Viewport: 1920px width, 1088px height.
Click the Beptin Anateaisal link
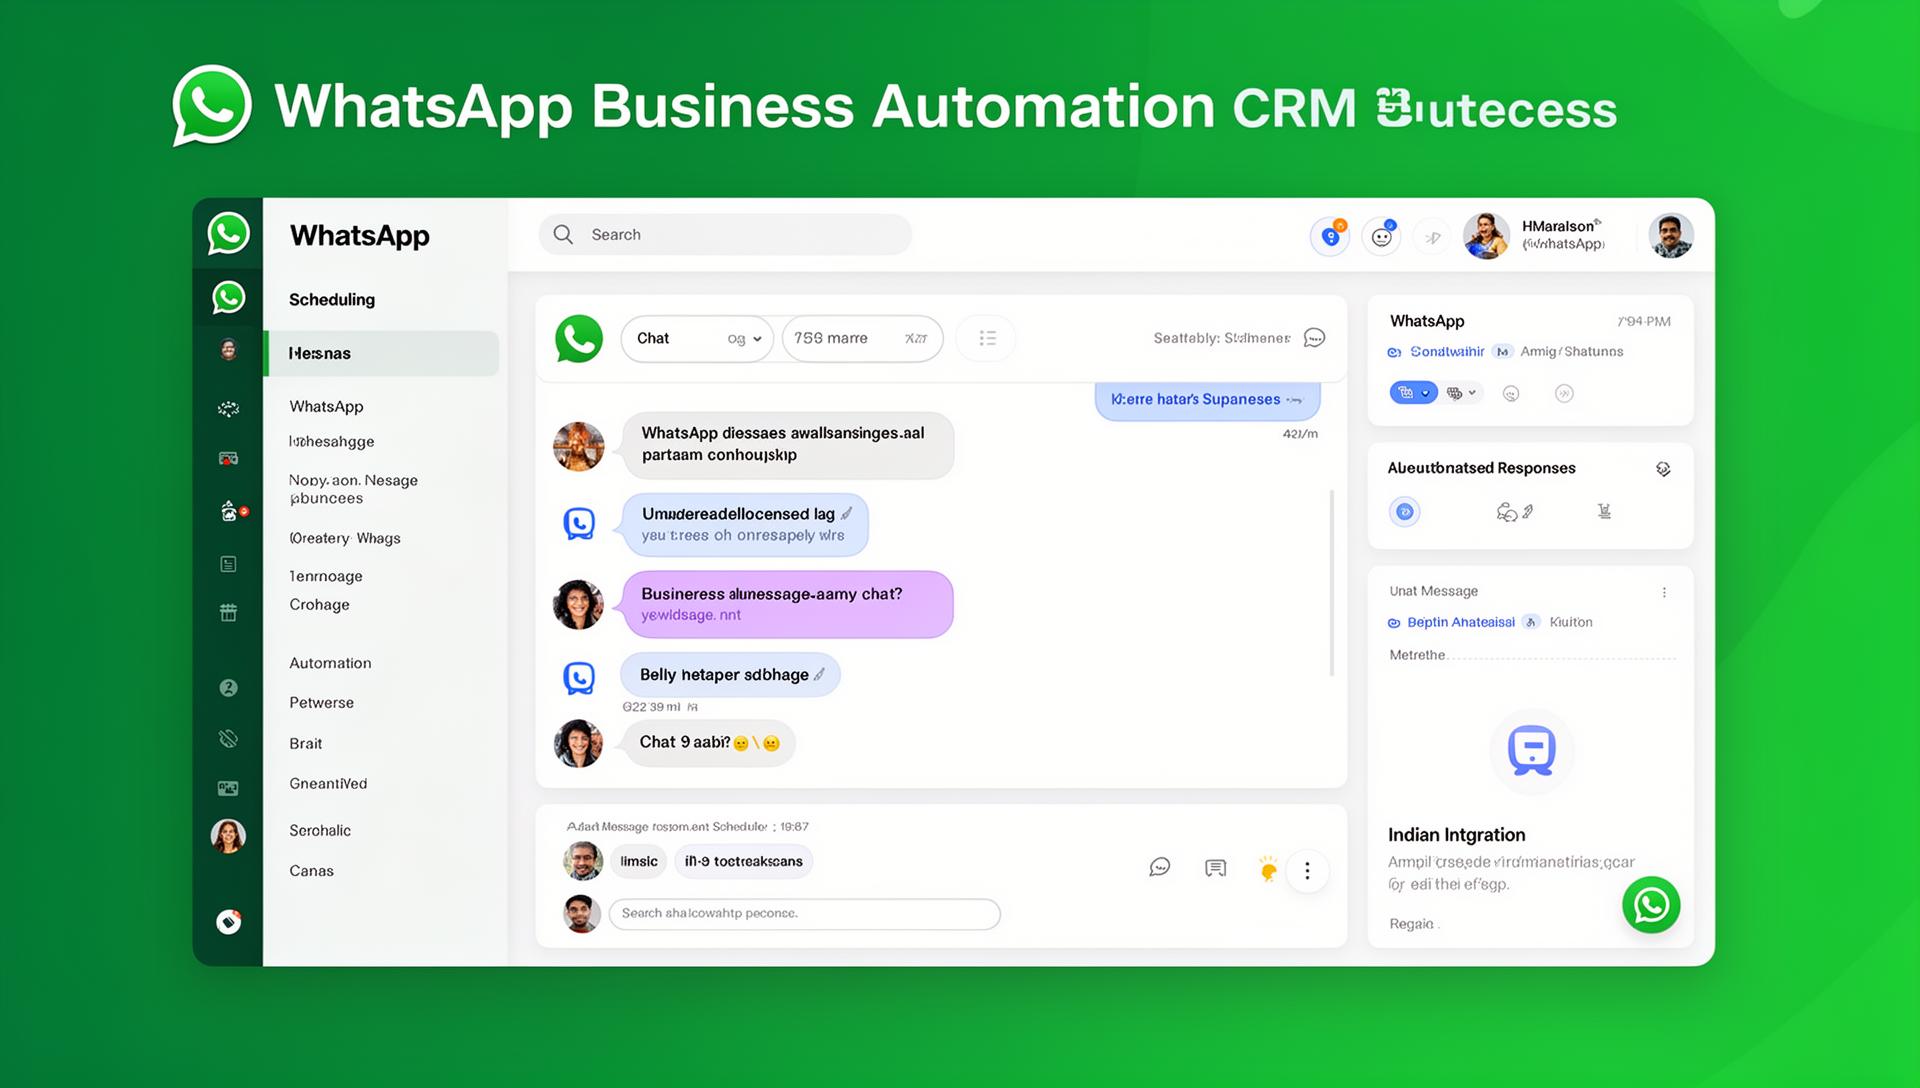pos(1461,622)
